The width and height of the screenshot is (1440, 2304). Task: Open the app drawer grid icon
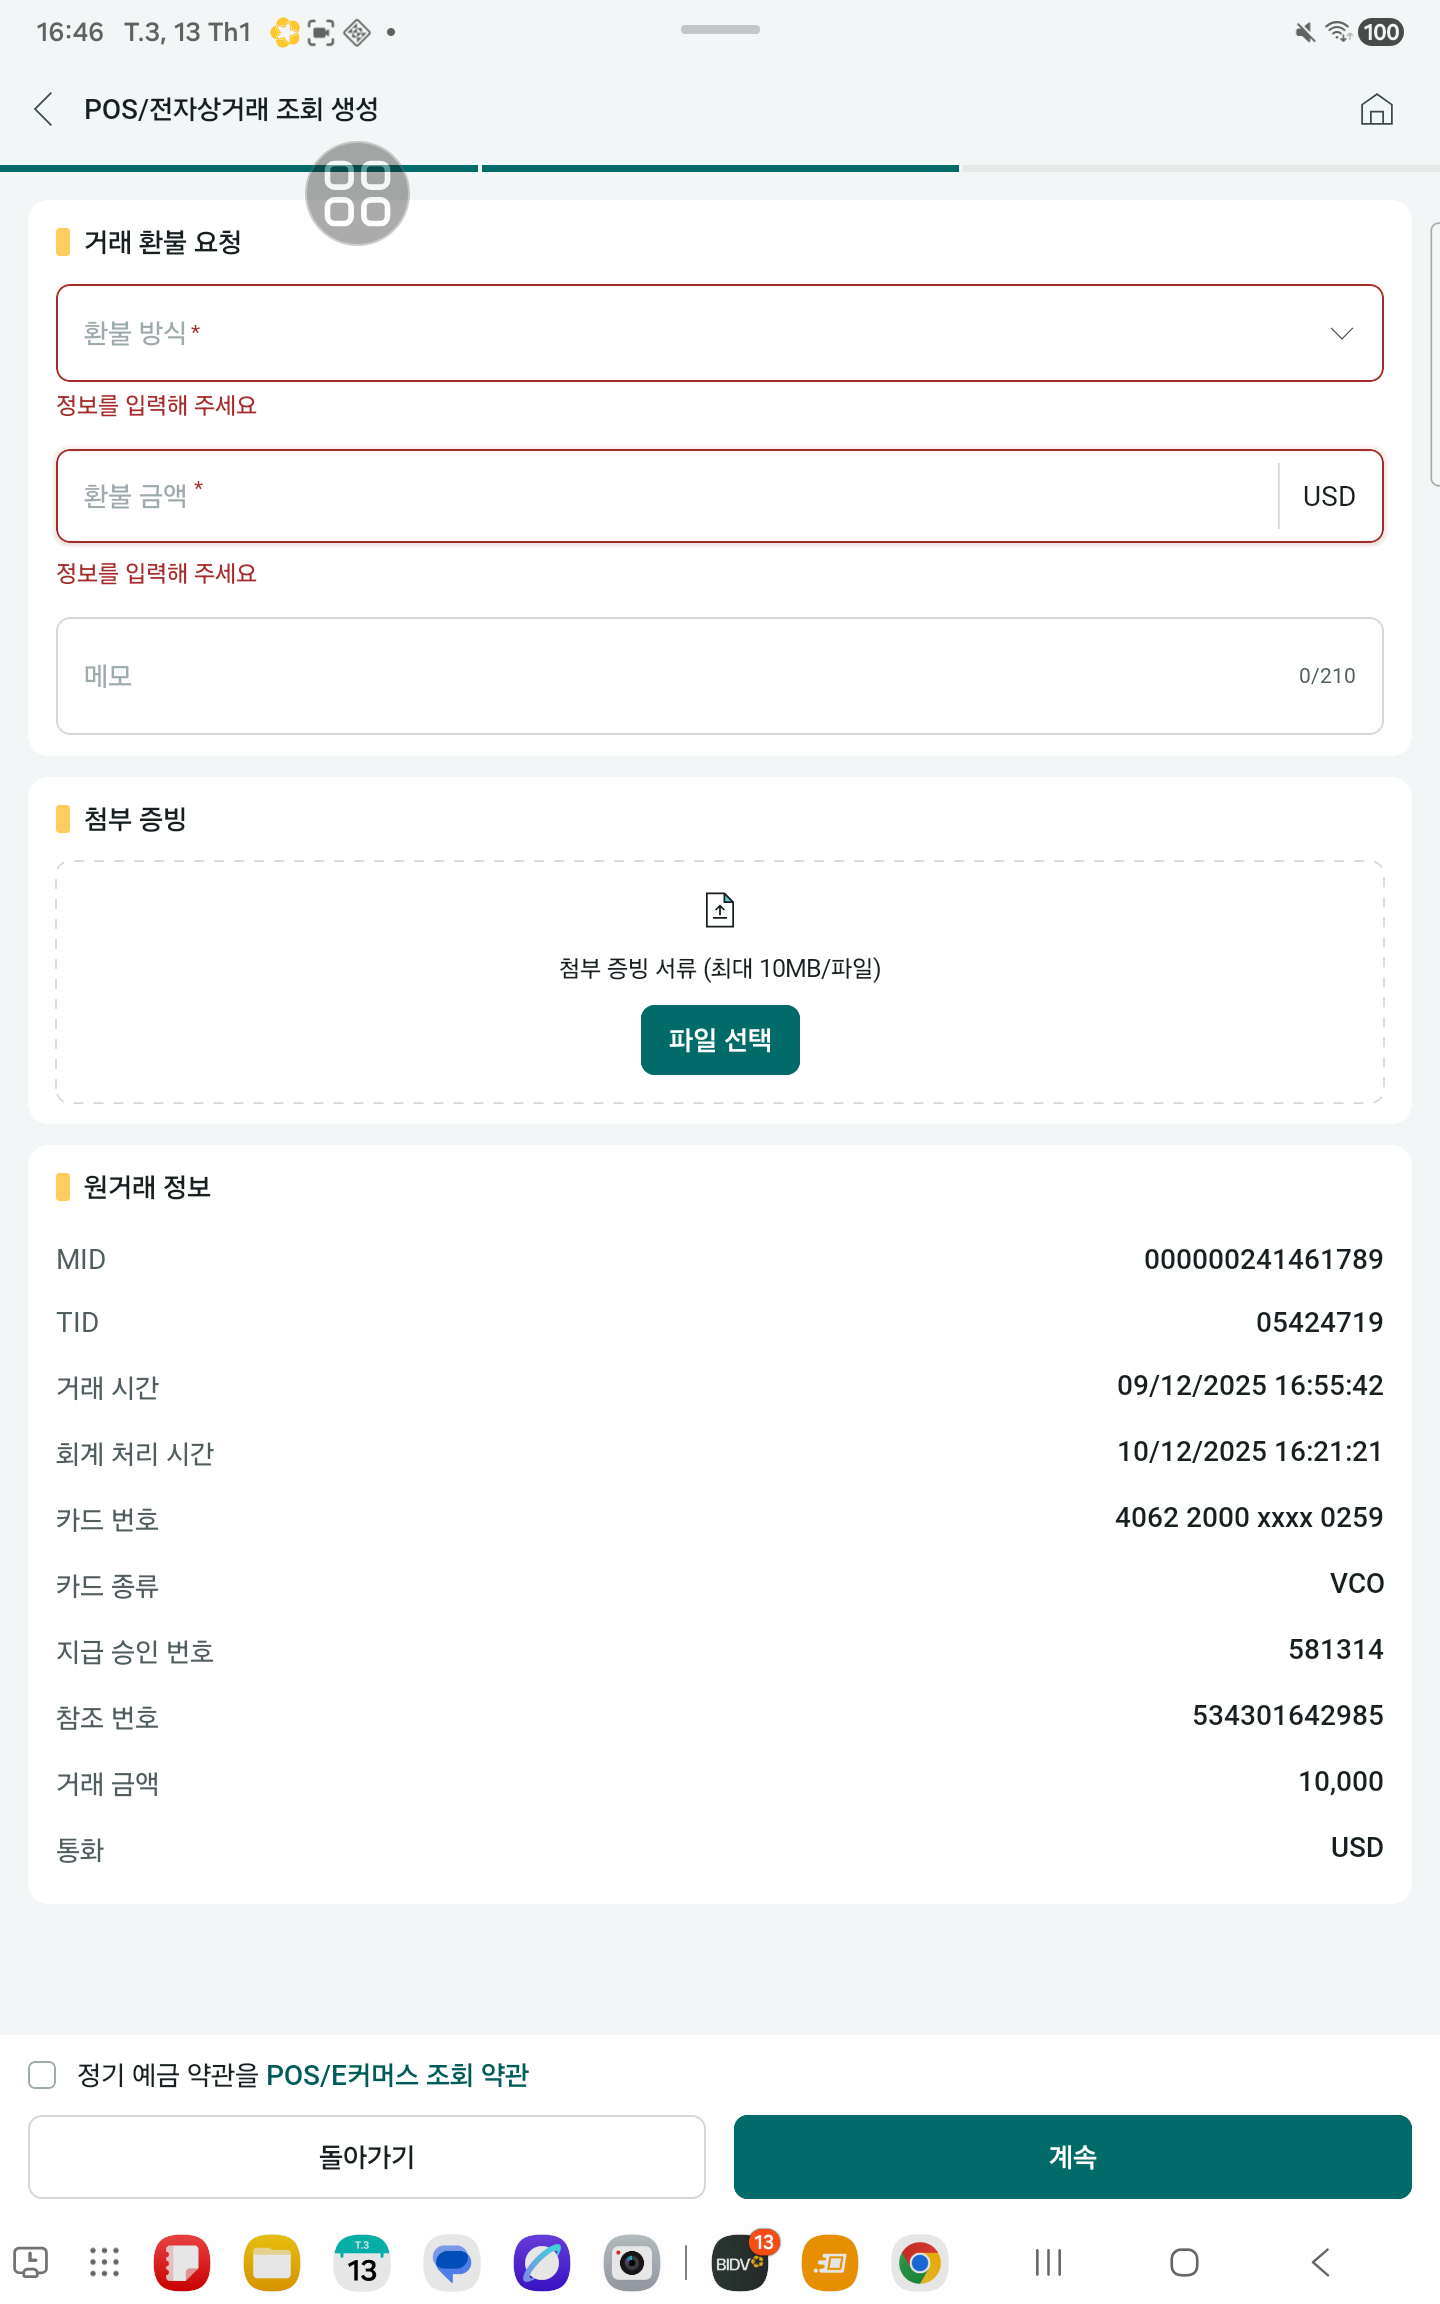104,2262
